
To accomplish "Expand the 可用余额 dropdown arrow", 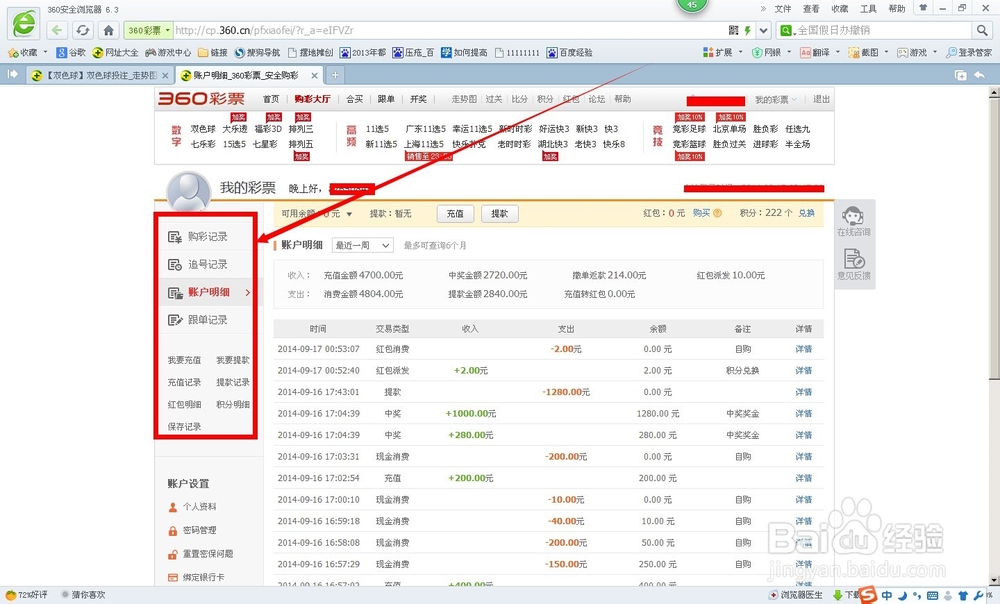I will pyautogui.click(x=349, y=214).
